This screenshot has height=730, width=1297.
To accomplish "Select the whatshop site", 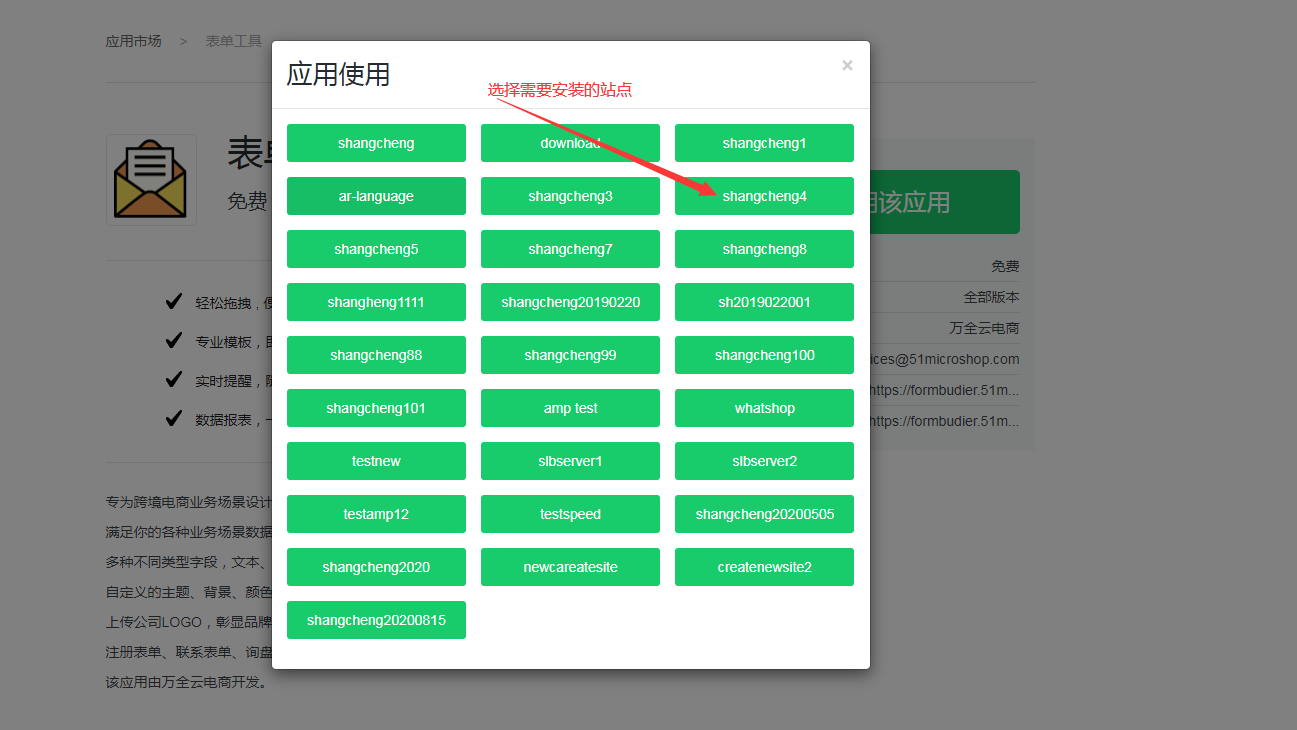I will (x=764, y=408).
